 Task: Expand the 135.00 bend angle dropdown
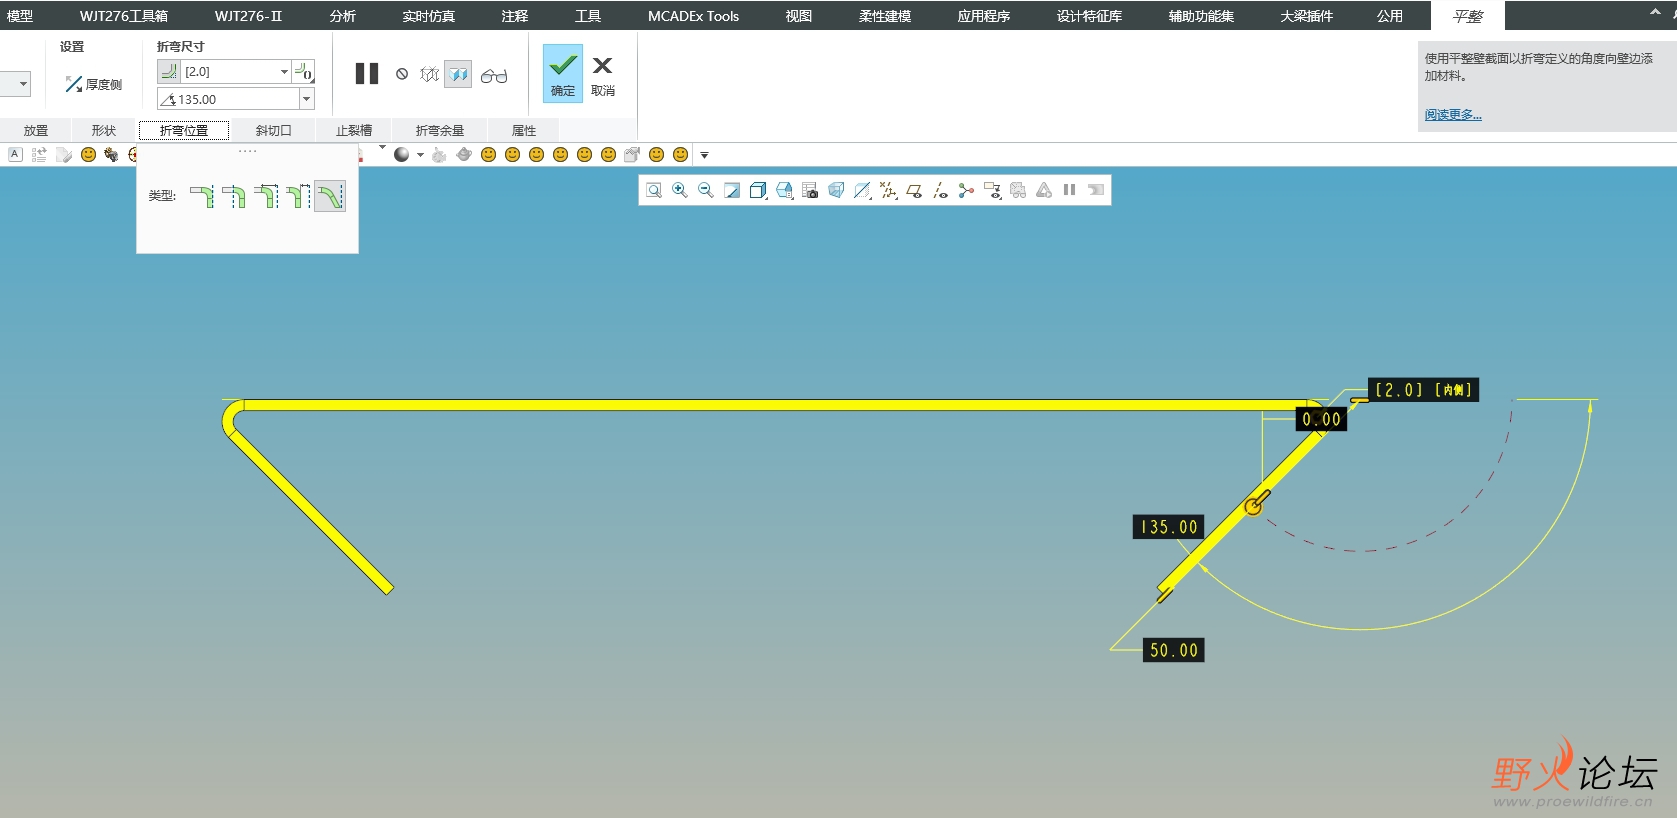pos(306,99)
